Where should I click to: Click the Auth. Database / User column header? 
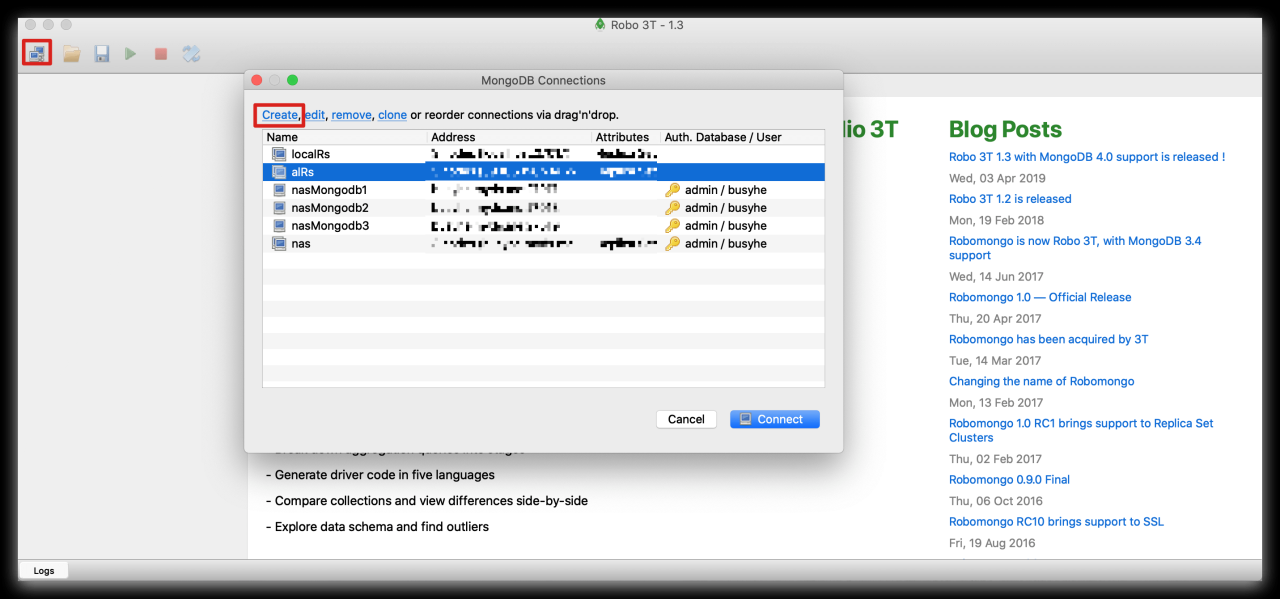(x=742, y=137)
